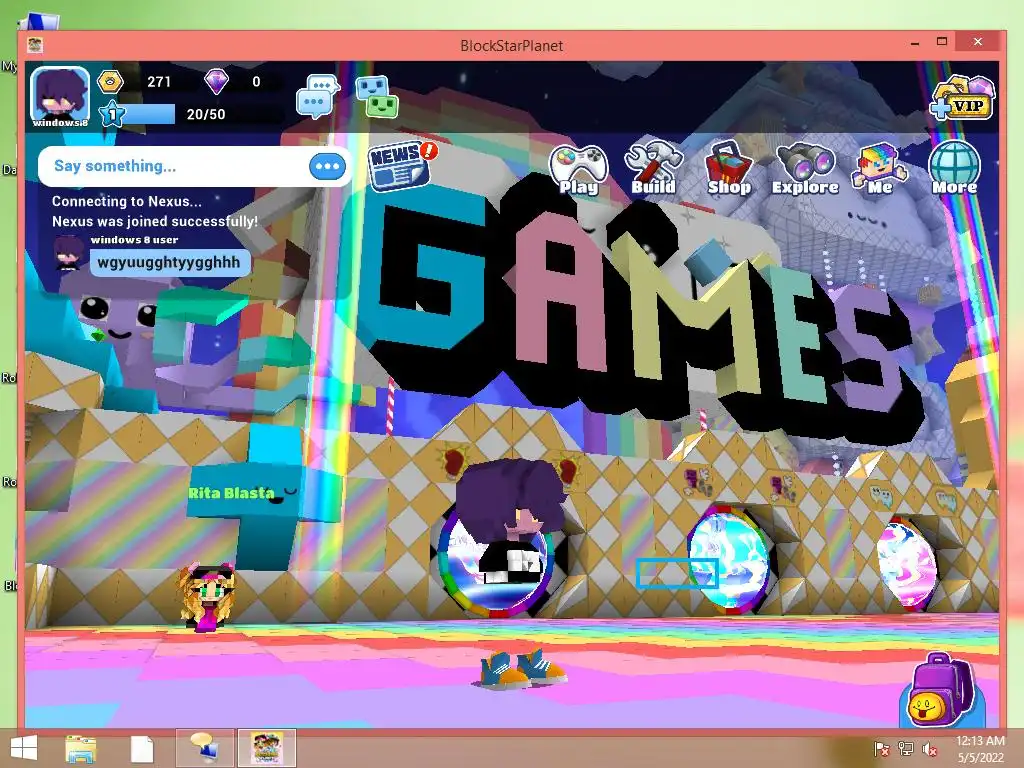Click the BlockStarPlanet taskbar icon
This screenshot has width=1024, height=768.
(267, 748)
